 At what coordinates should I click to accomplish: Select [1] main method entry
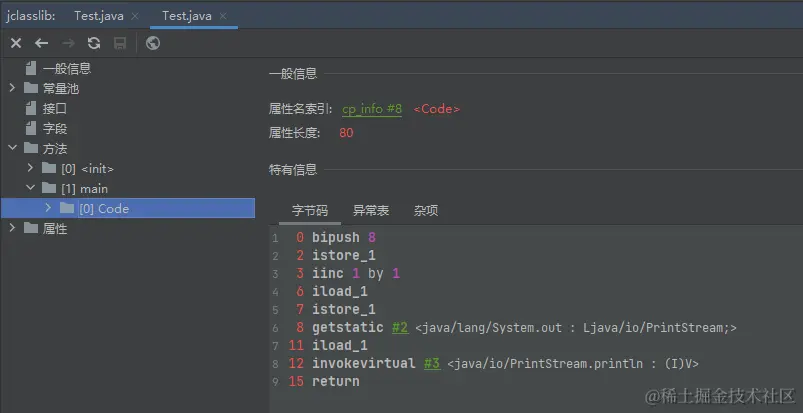point(84,189)
